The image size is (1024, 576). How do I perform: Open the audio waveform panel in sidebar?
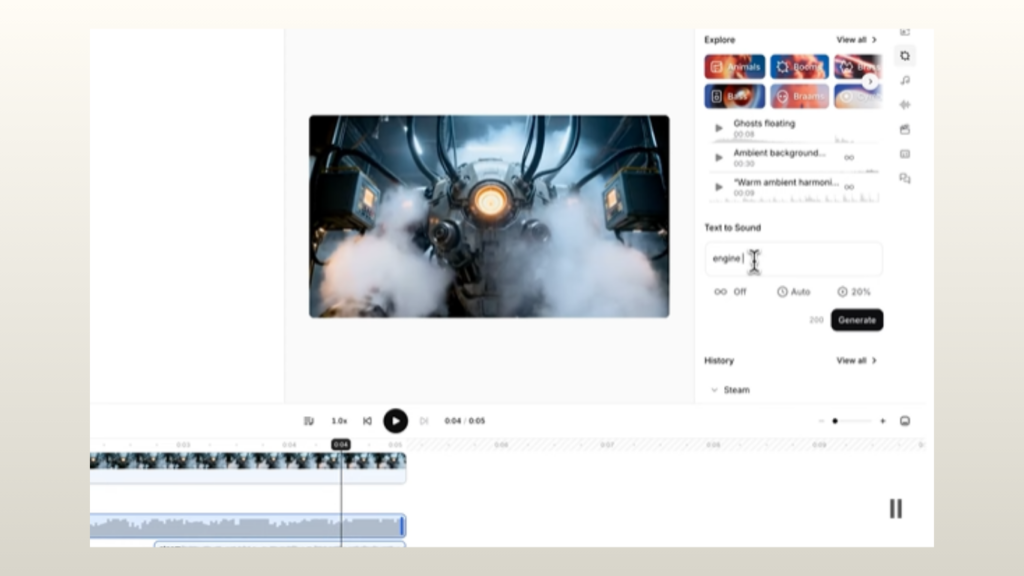coord(904,104)
